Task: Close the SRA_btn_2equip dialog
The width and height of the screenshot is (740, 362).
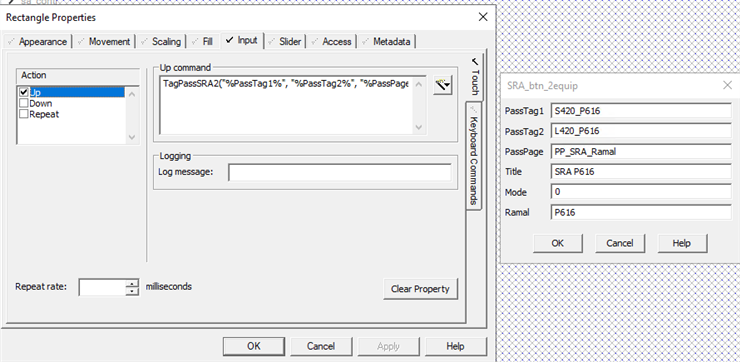Action: point(727,85)
